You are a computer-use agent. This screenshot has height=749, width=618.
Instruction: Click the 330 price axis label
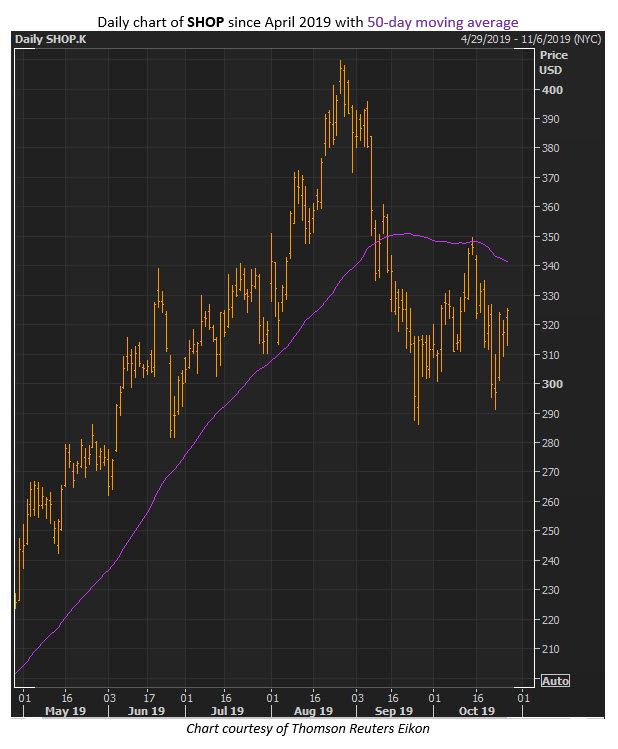coord(550,296)
